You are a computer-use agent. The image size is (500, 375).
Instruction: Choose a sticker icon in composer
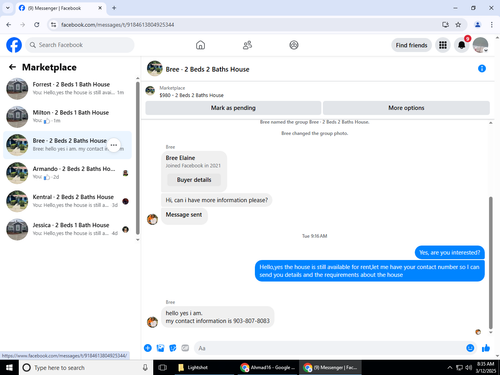point(173,348)
